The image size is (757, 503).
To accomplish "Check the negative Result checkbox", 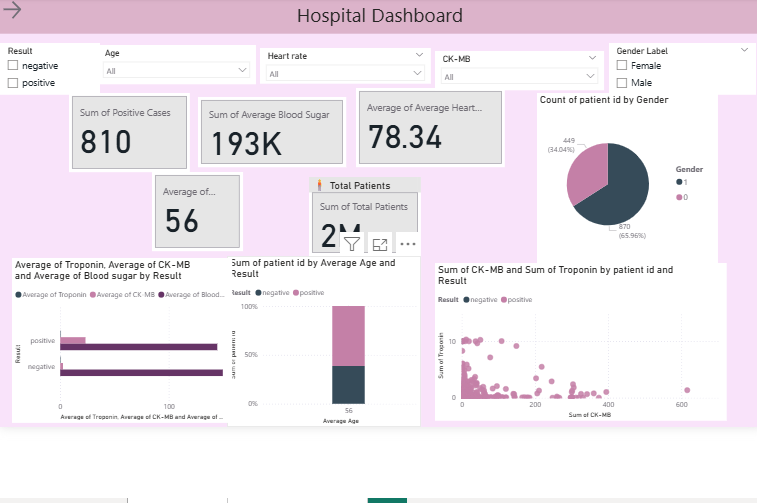I will (x=14, y=66).
